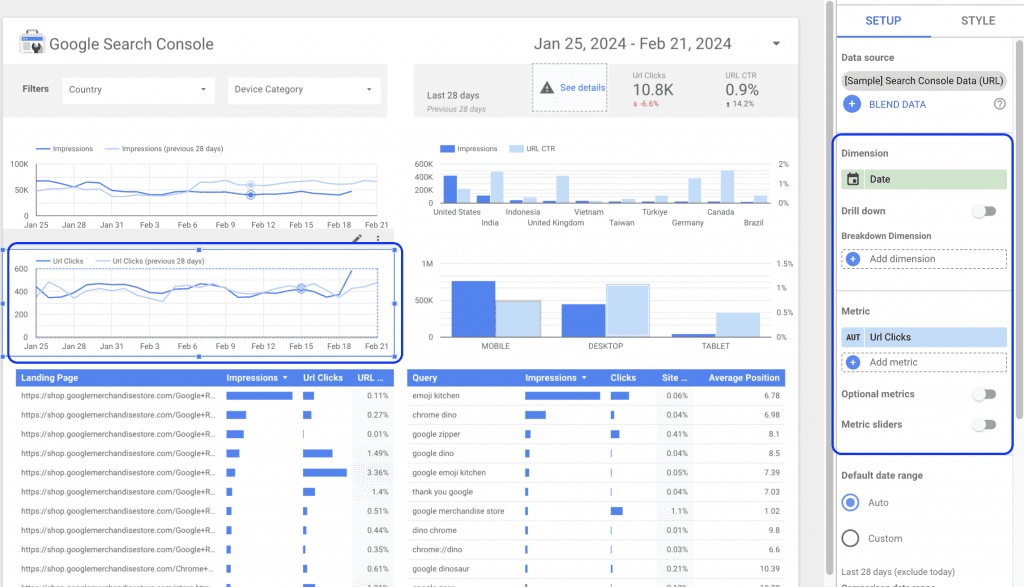
Task: Click the date range Jan 25 - Feb 21 text
Action: tap(632, 44)
